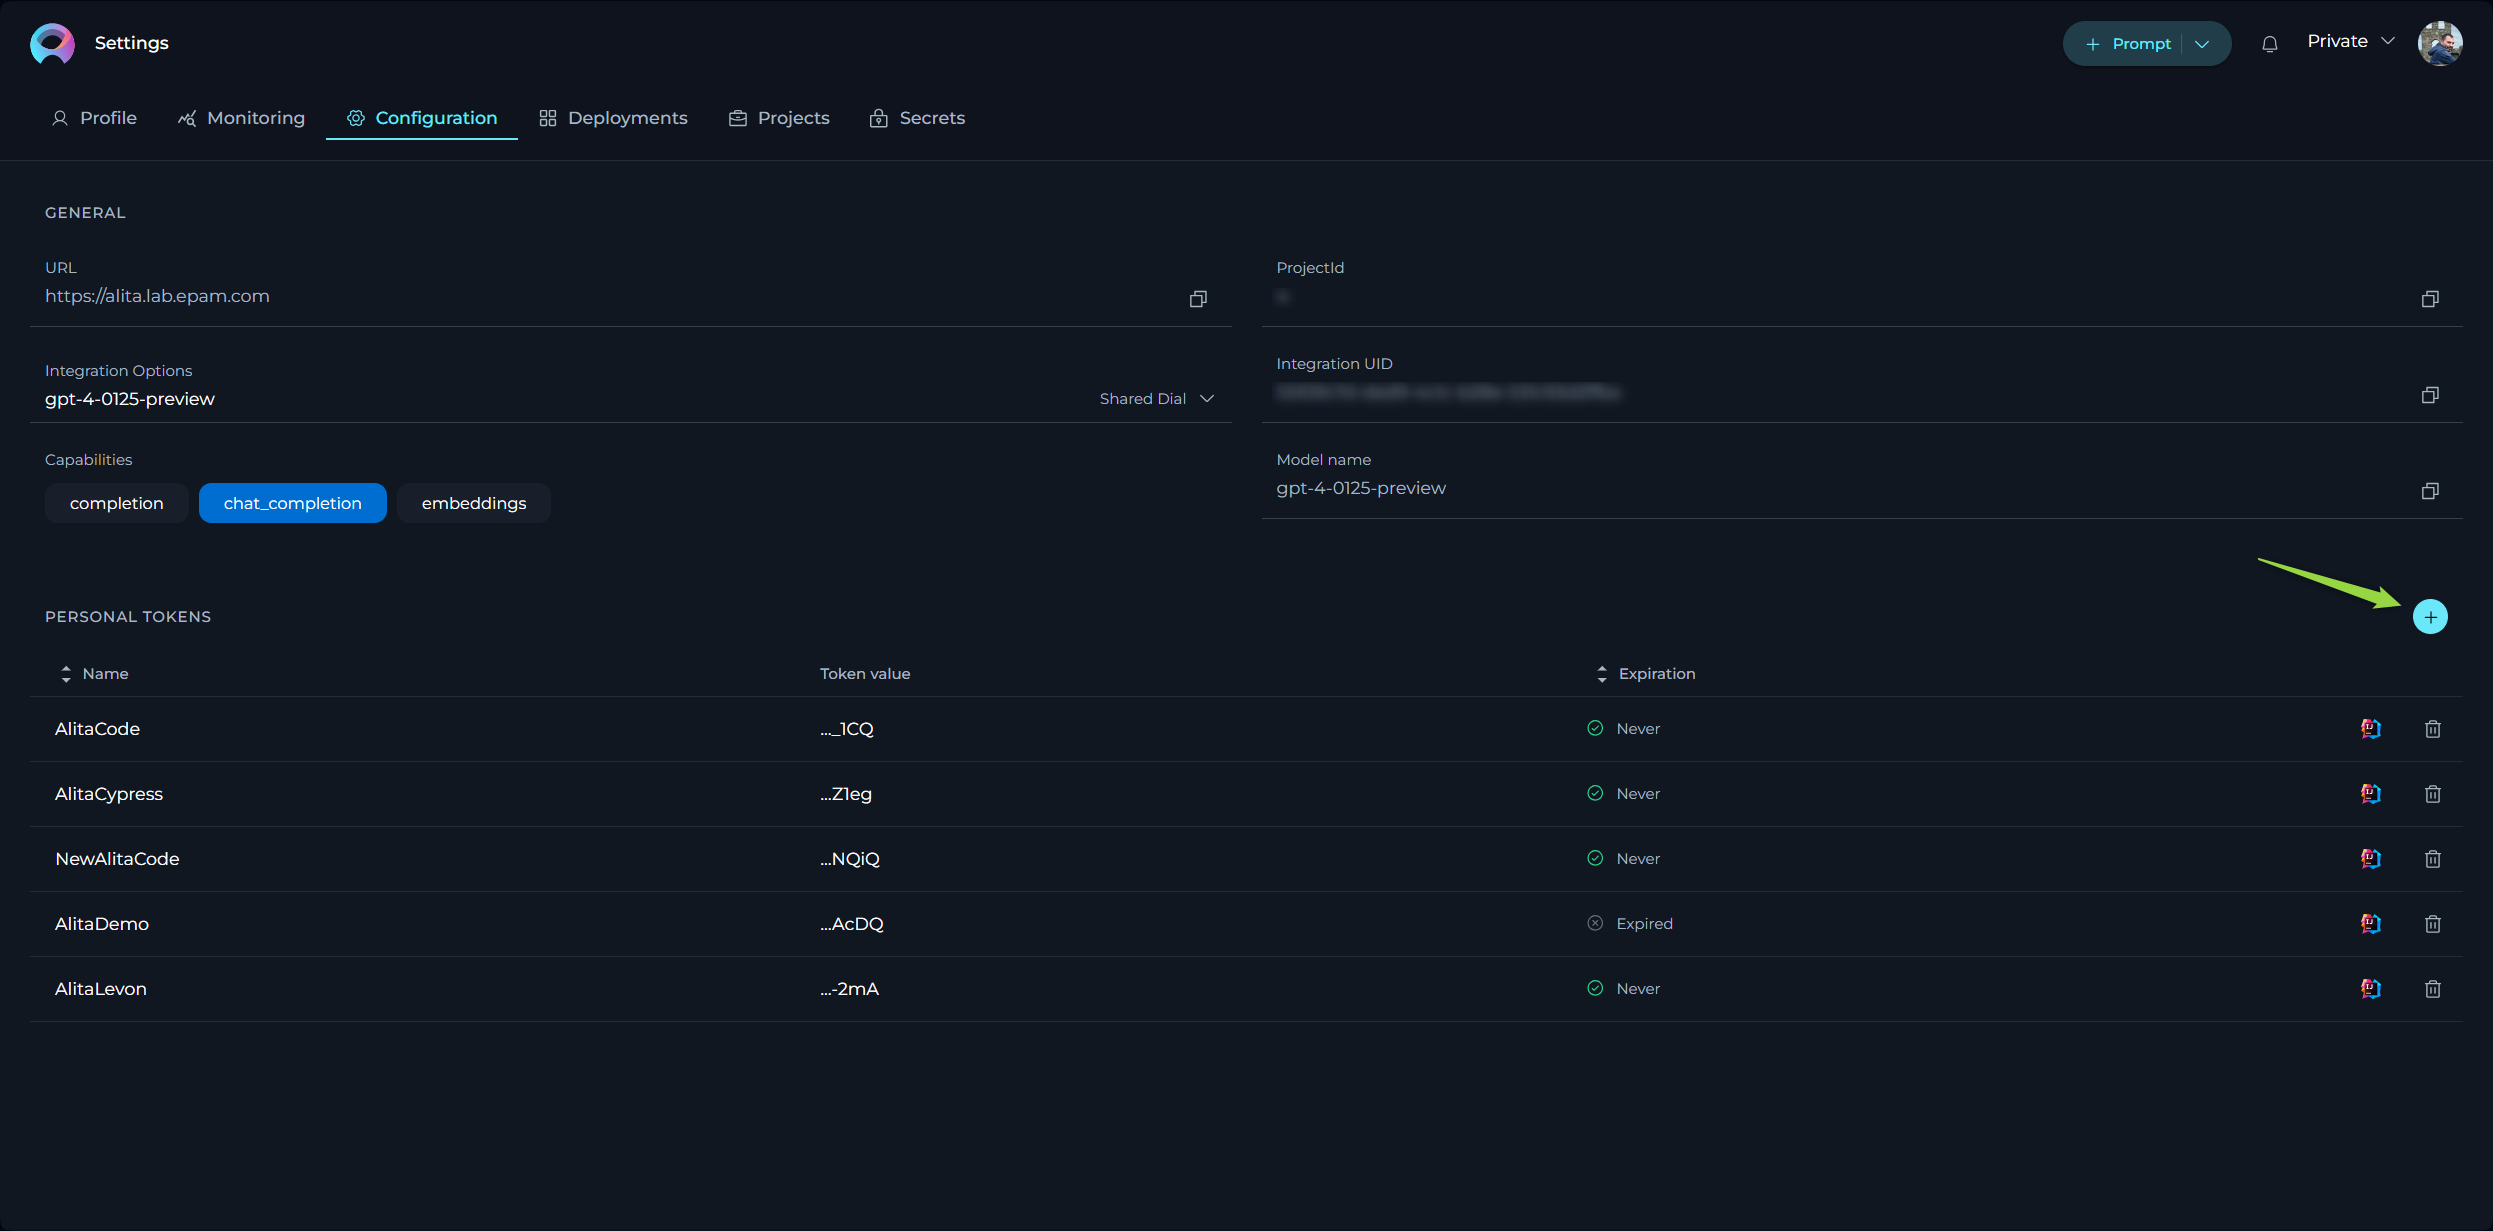Delete the AlitaDemo token
The height and width of the screenshot is (1231, 2493).
point(2433,922)
